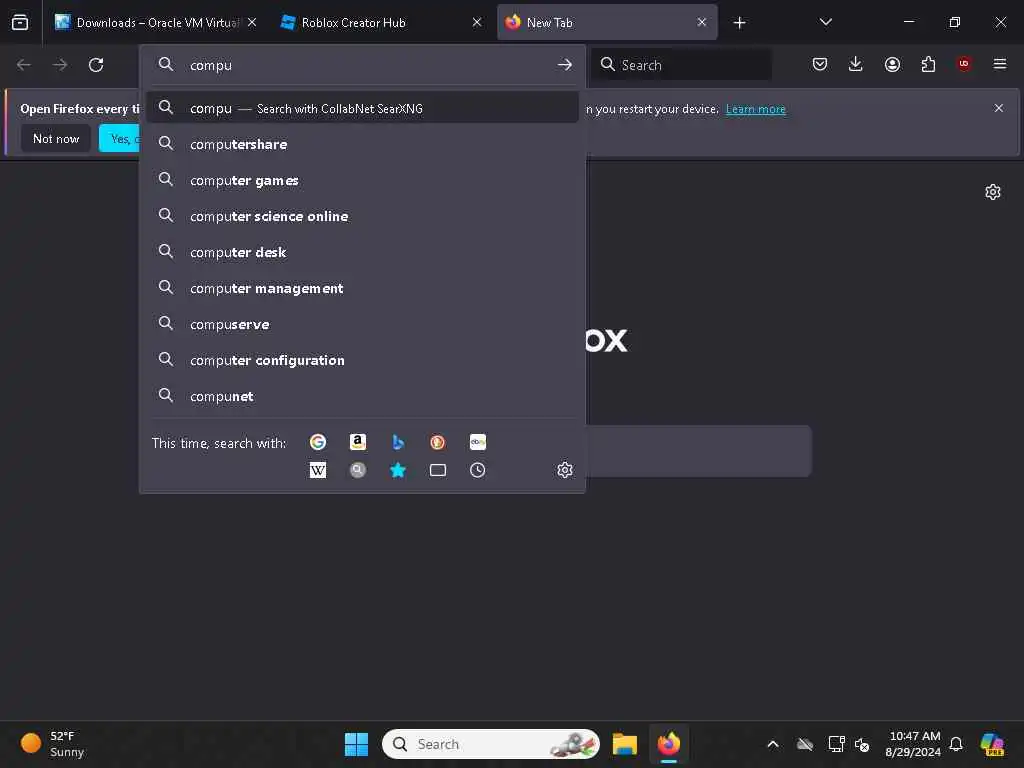Open a new tab with plus button
This screenshot has height=768, width=1024.
pos(739,23)
